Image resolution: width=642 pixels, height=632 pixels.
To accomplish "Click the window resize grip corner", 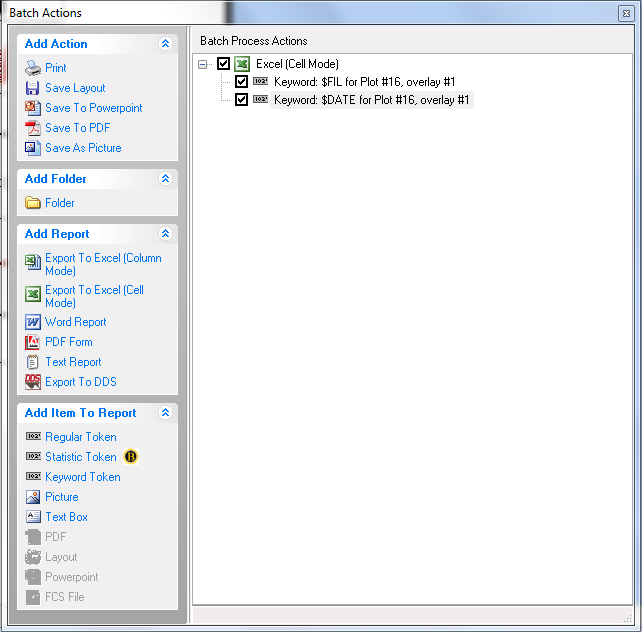I will pos(627,618).
